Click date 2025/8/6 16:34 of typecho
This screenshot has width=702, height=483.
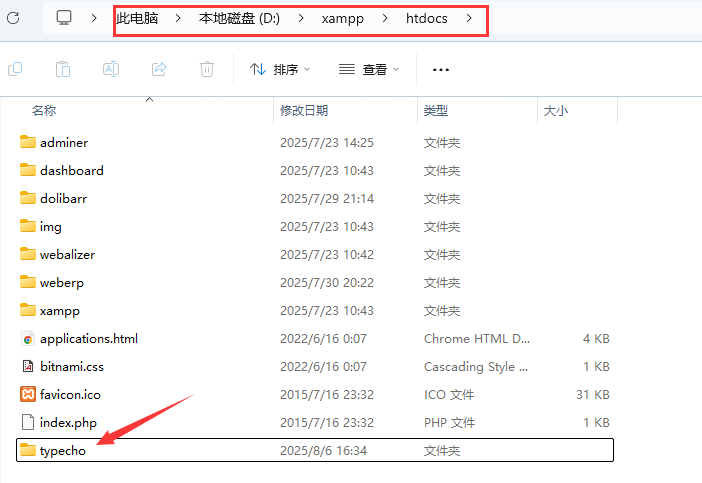coord(323,450)
